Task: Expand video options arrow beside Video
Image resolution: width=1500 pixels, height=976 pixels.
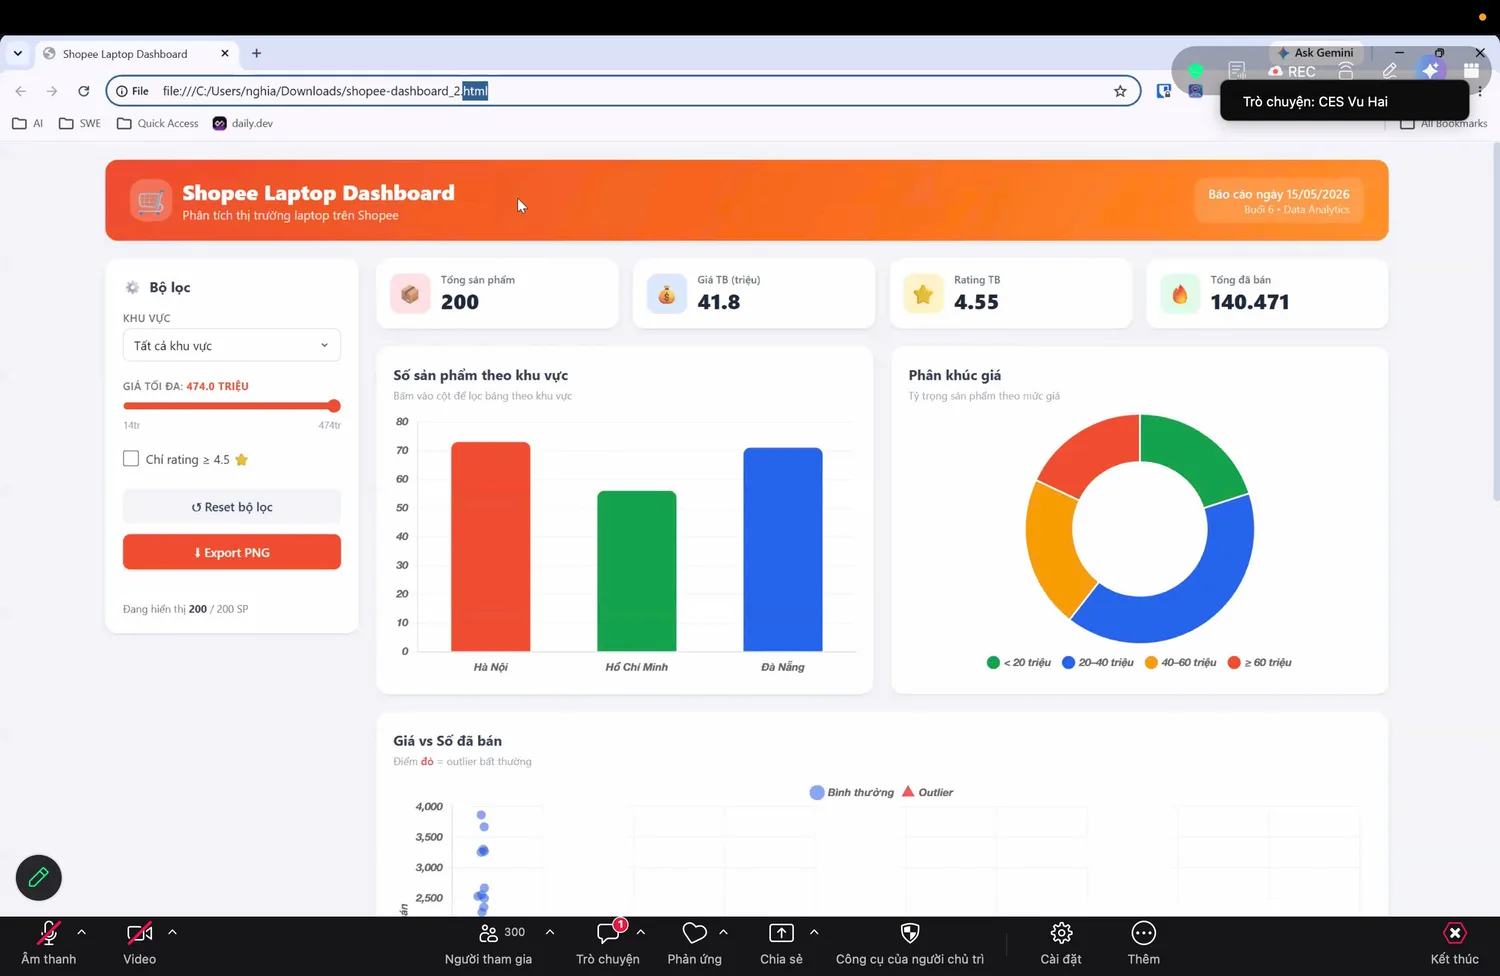Action: 172,932
